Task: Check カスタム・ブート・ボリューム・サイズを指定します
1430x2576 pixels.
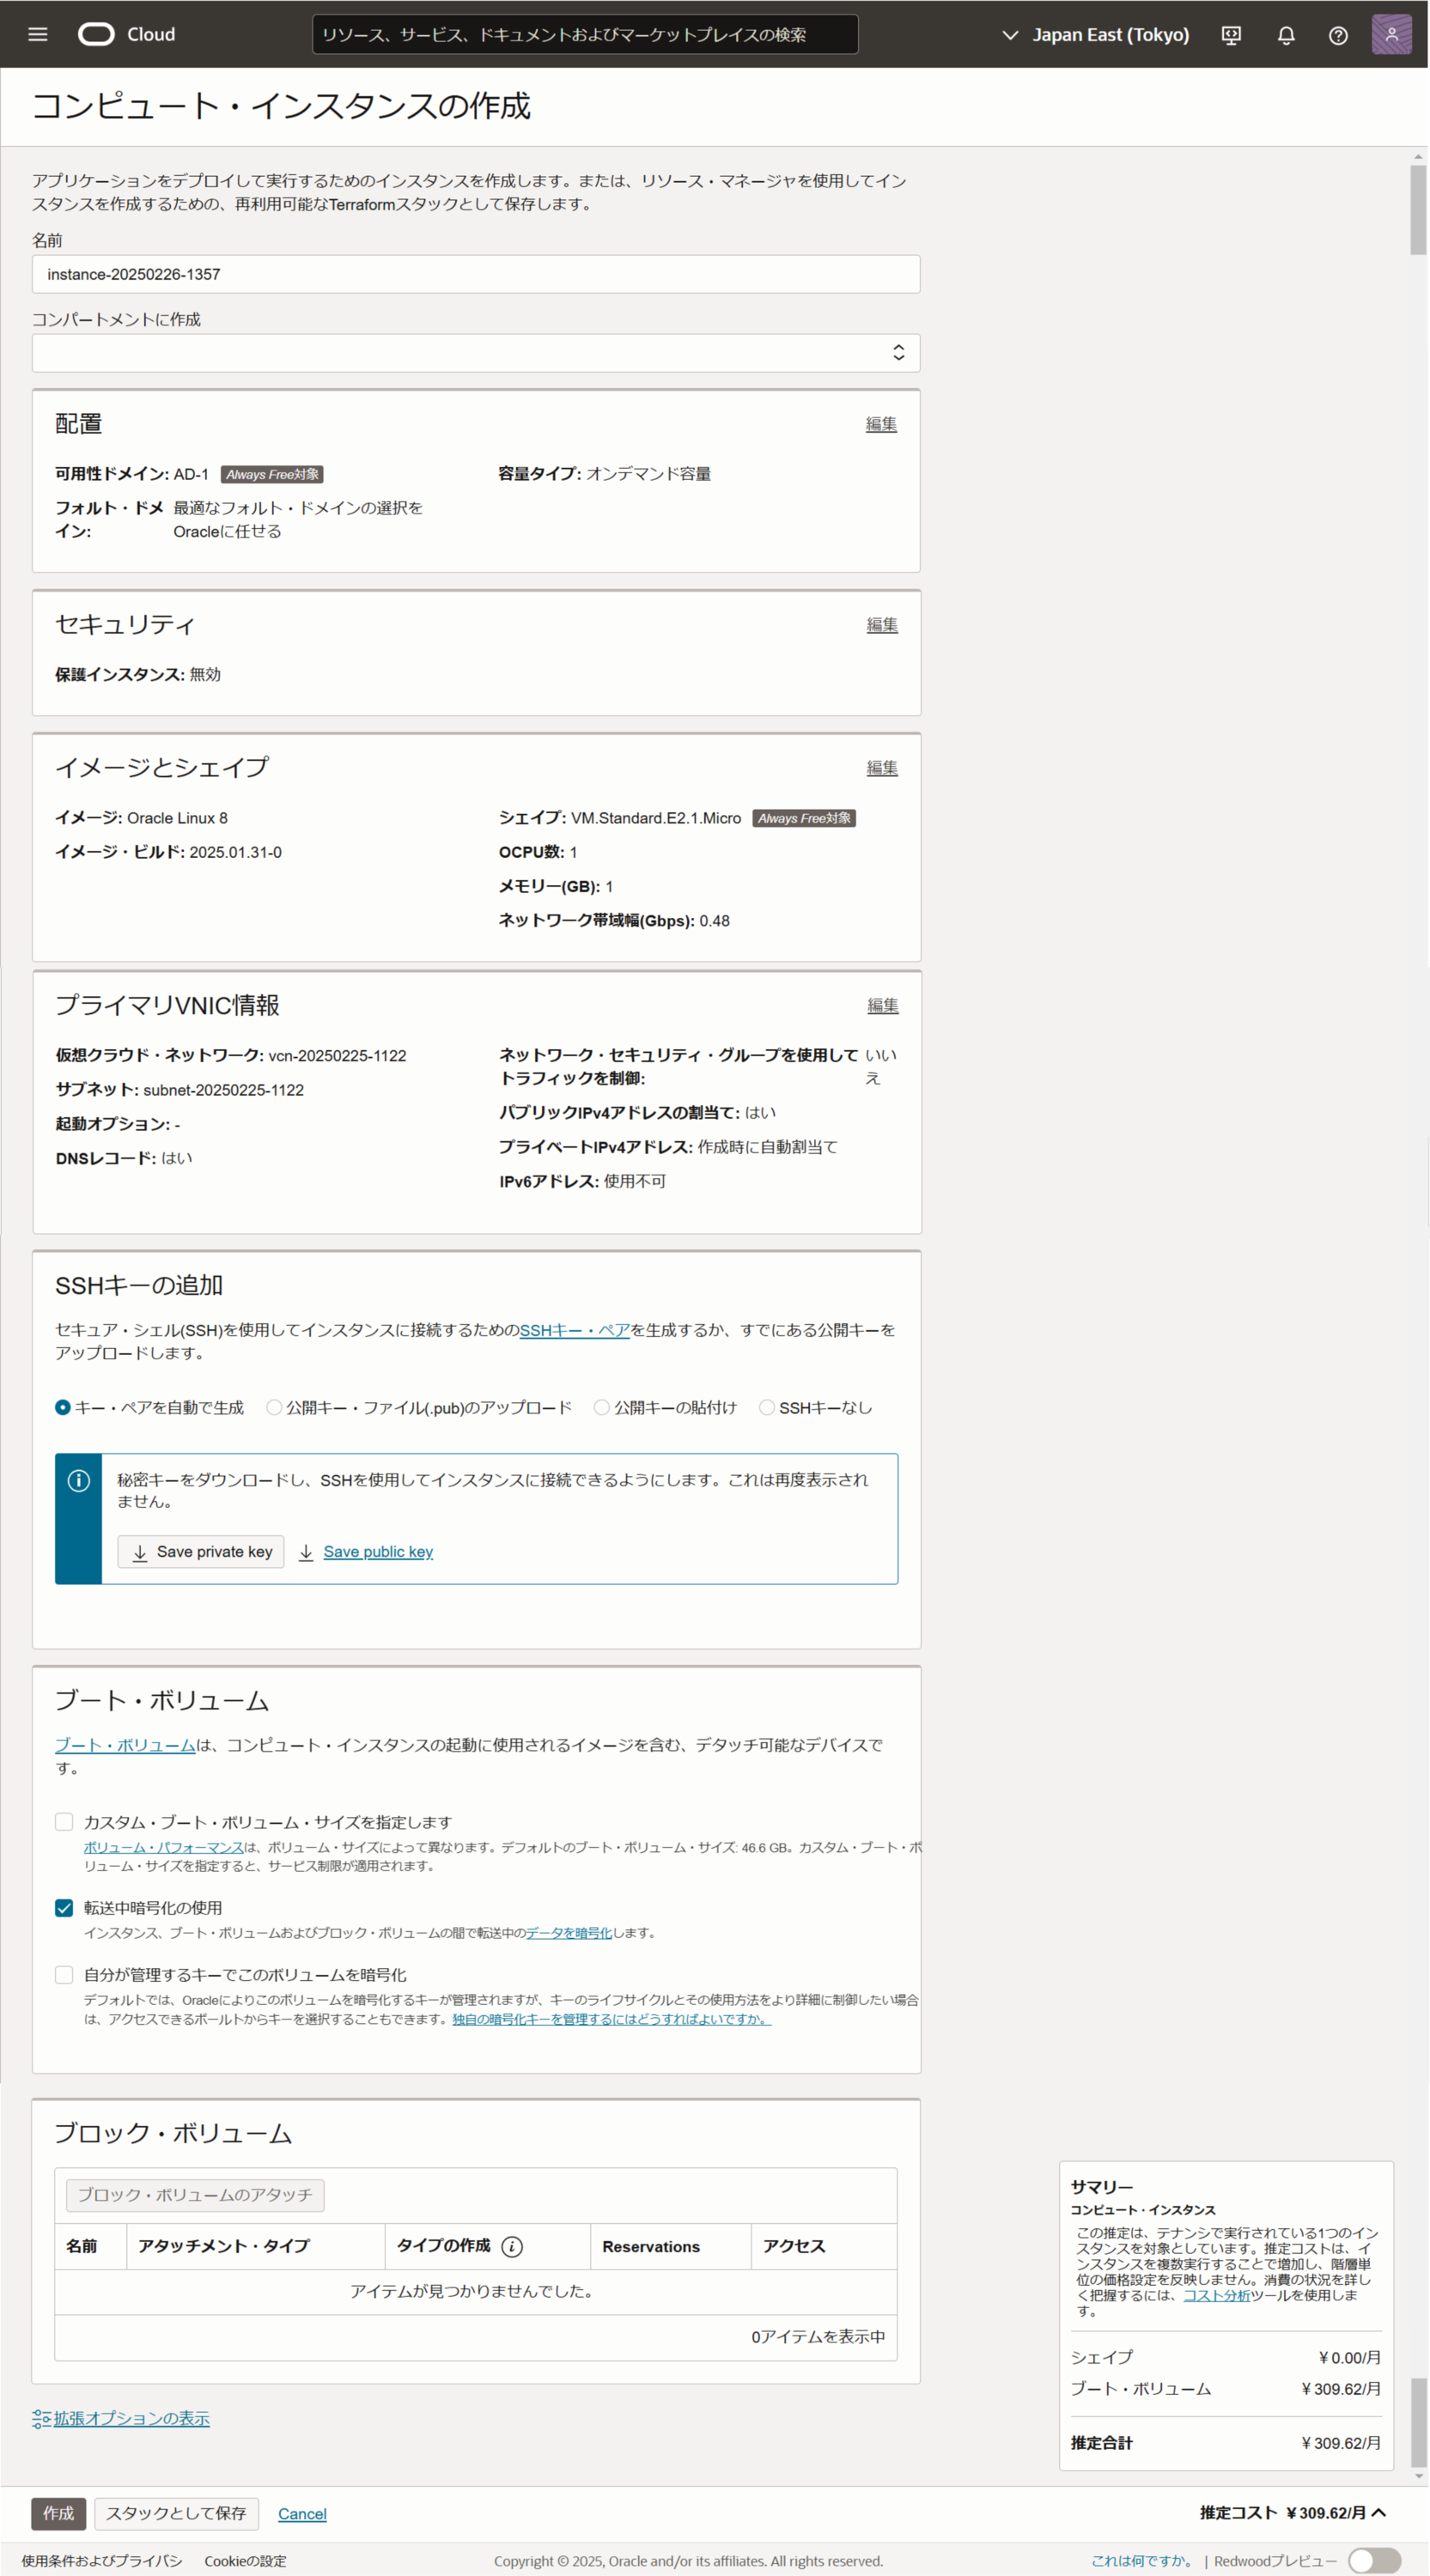Action: 64,1821
